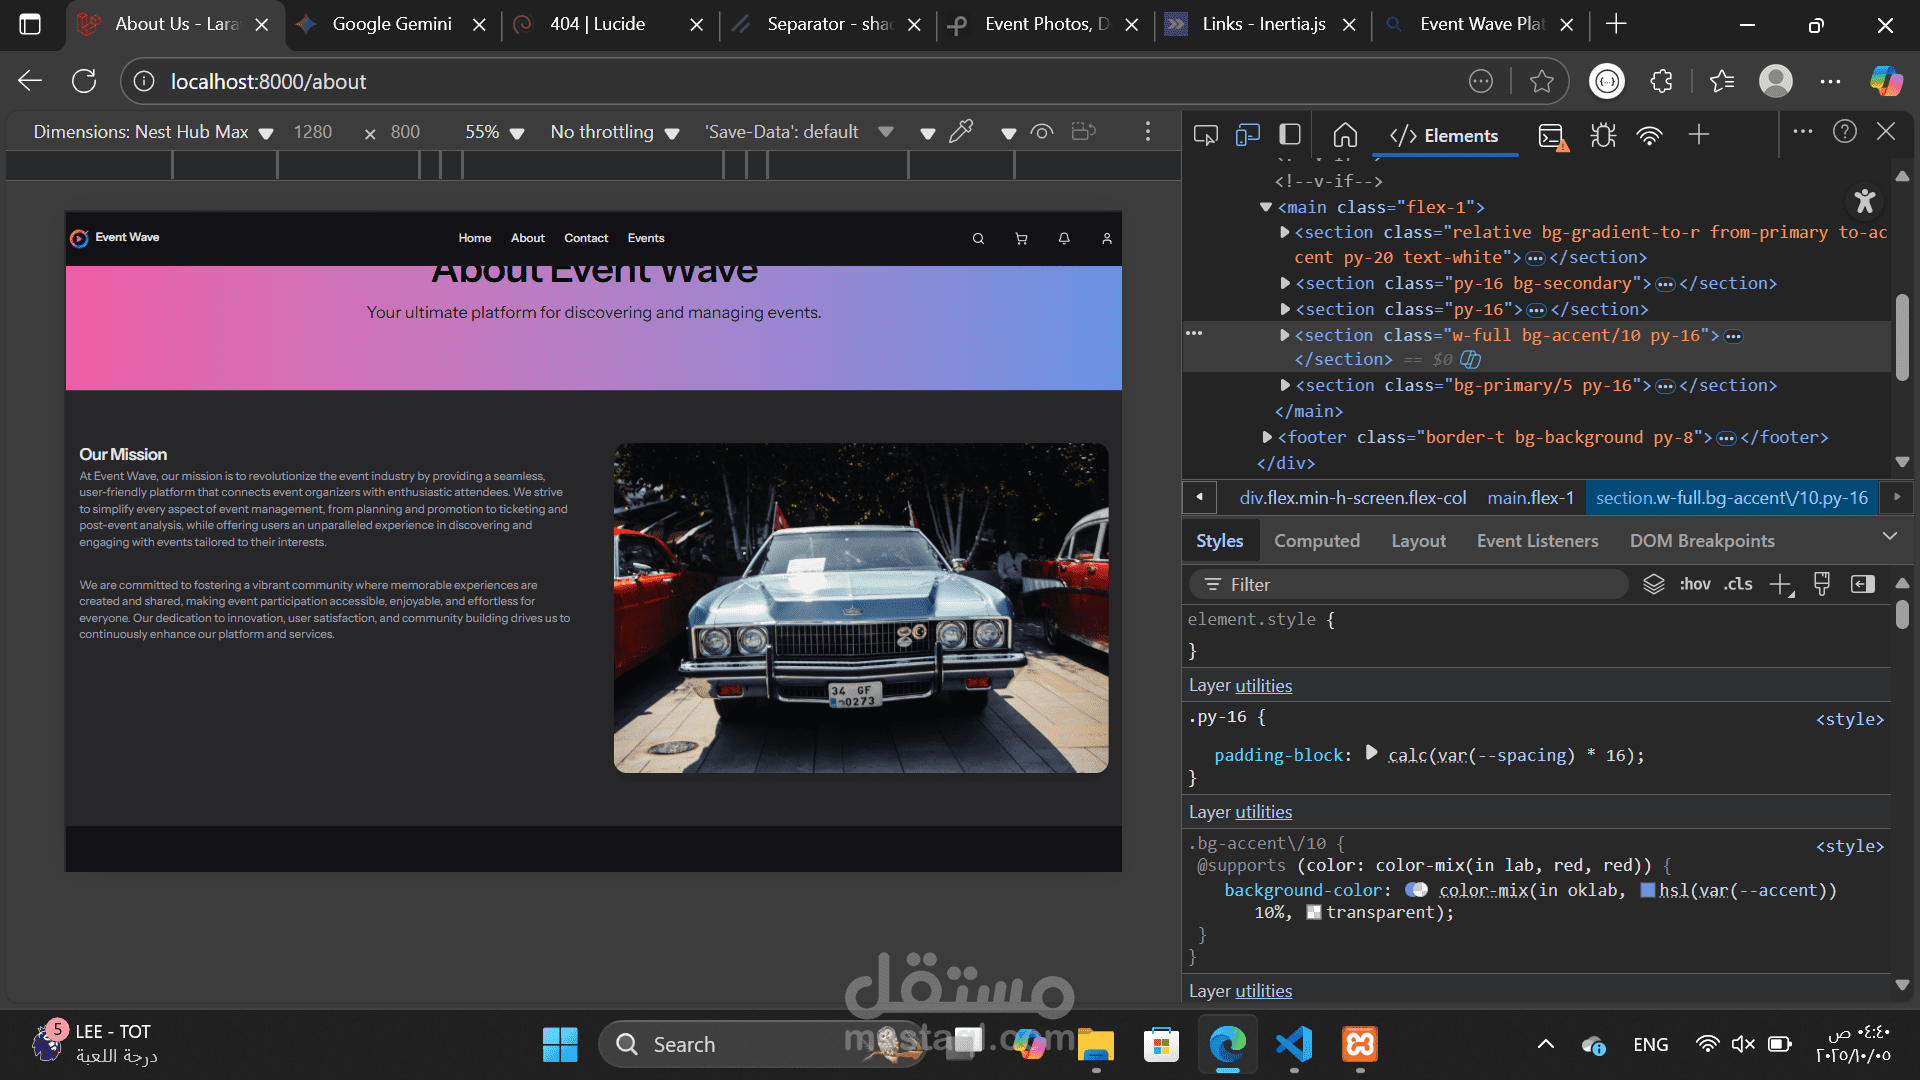Open the No throttling dropdown
The height and width of the screenshot is (1080, 1920).
(614, 132)
